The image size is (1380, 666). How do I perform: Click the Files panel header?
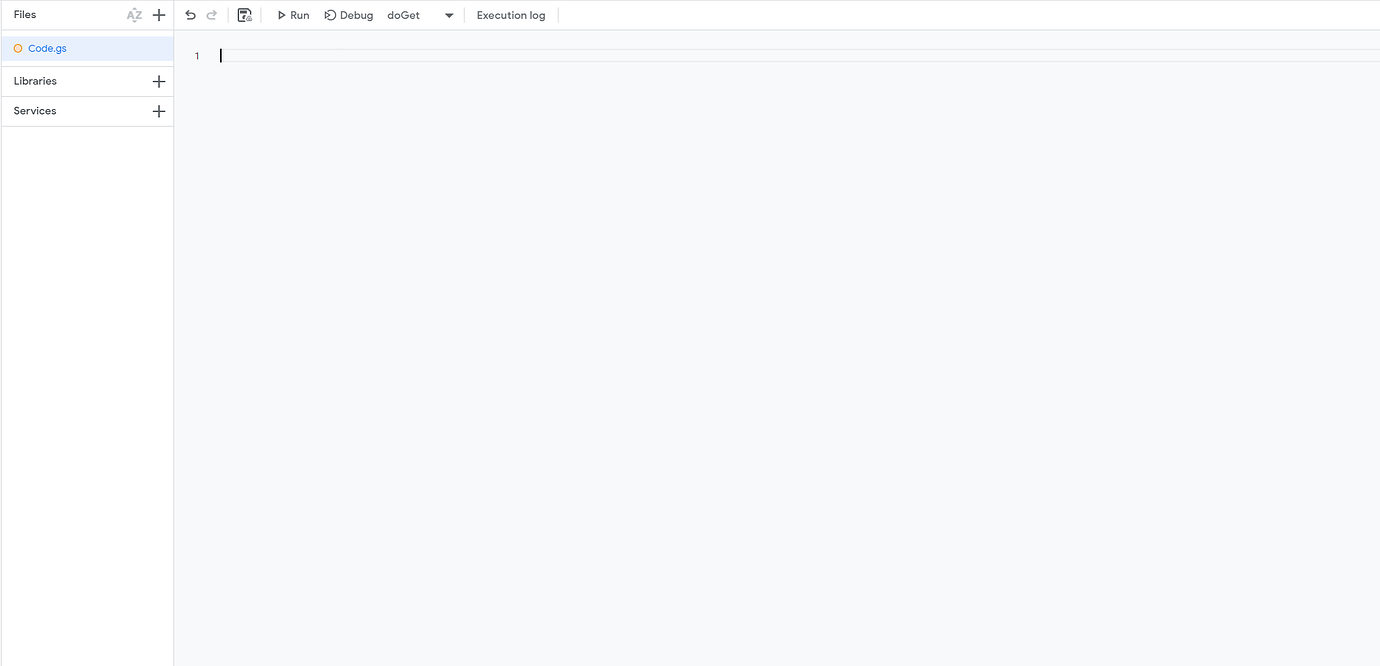tap(24, 14)
